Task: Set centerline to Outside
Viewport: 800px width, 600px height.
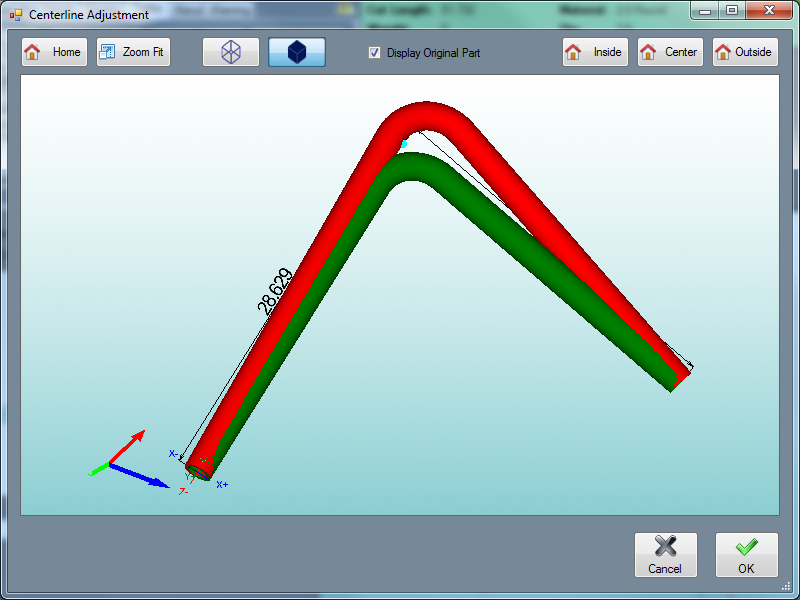Action: 745,52
